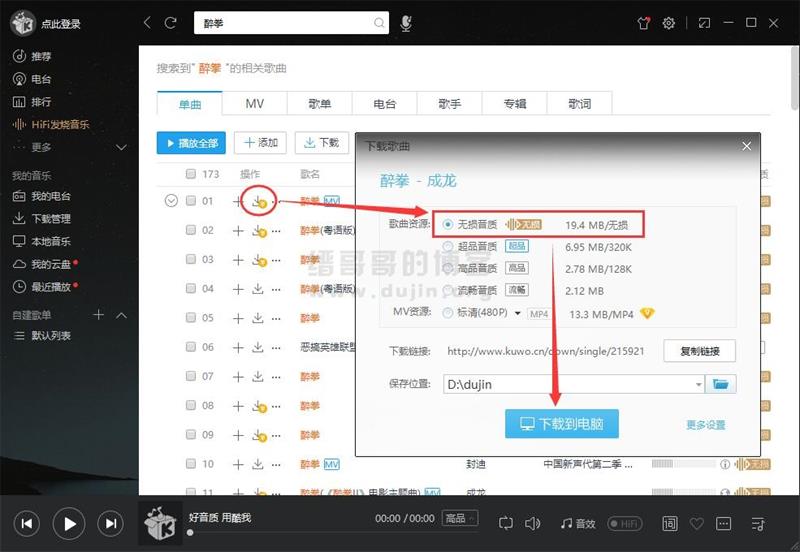Open the 电台 sidebar item

click(32, 79)
